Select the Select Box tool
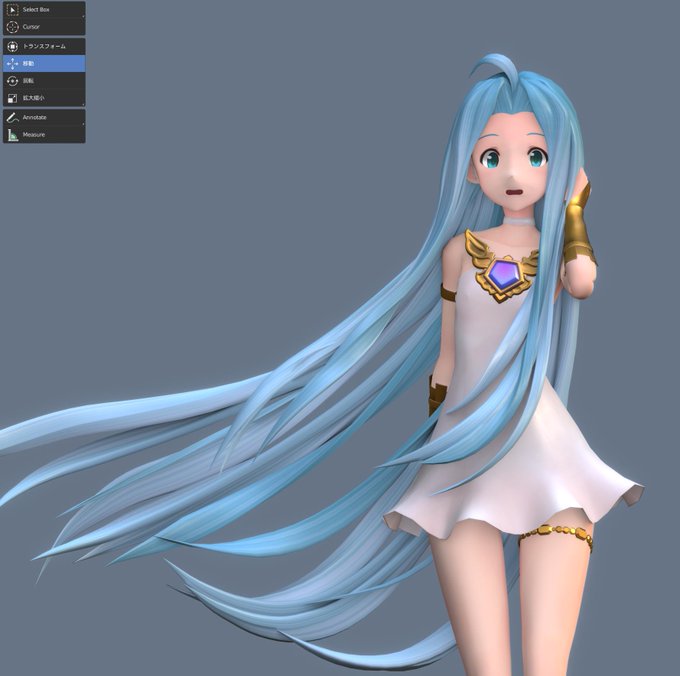This screenshot has height=676, width=680. (44, 10)
